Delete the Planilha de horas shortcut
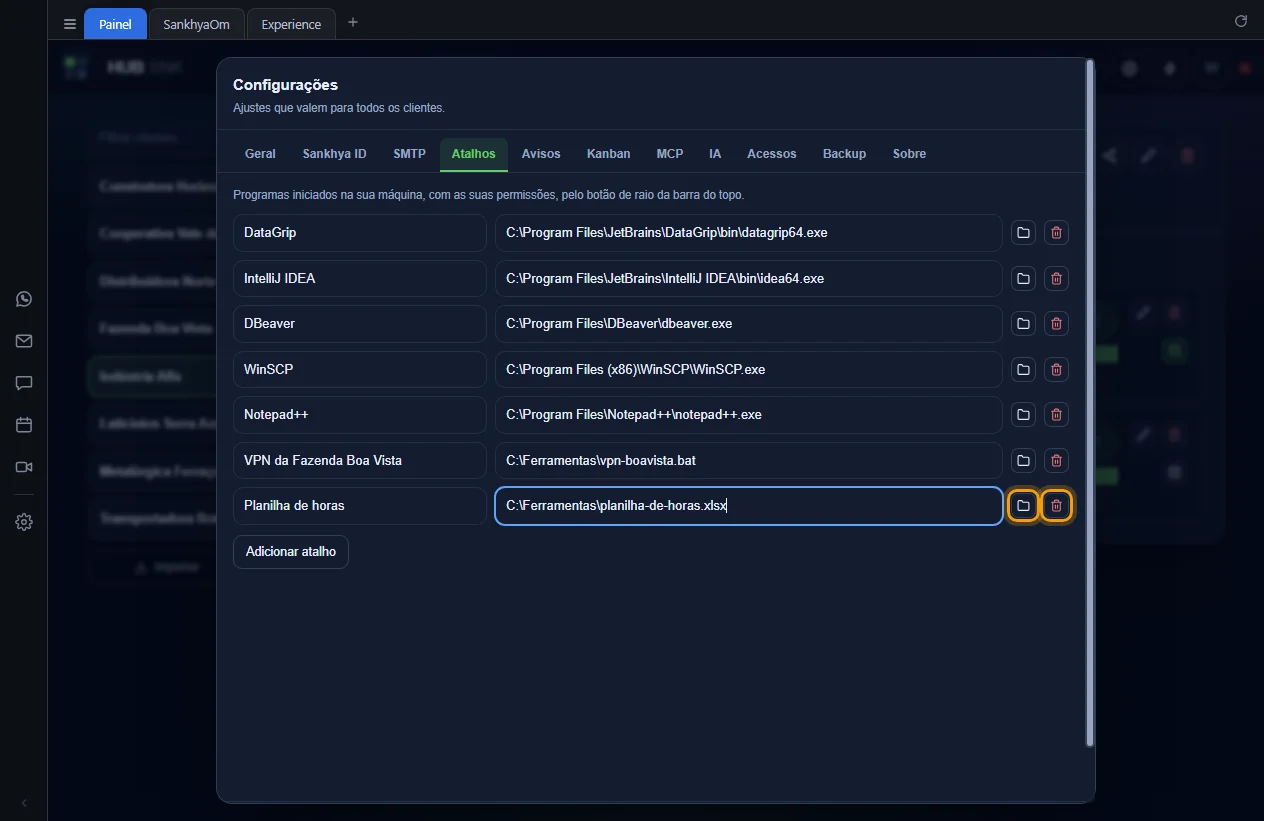 coord(1056,506)
